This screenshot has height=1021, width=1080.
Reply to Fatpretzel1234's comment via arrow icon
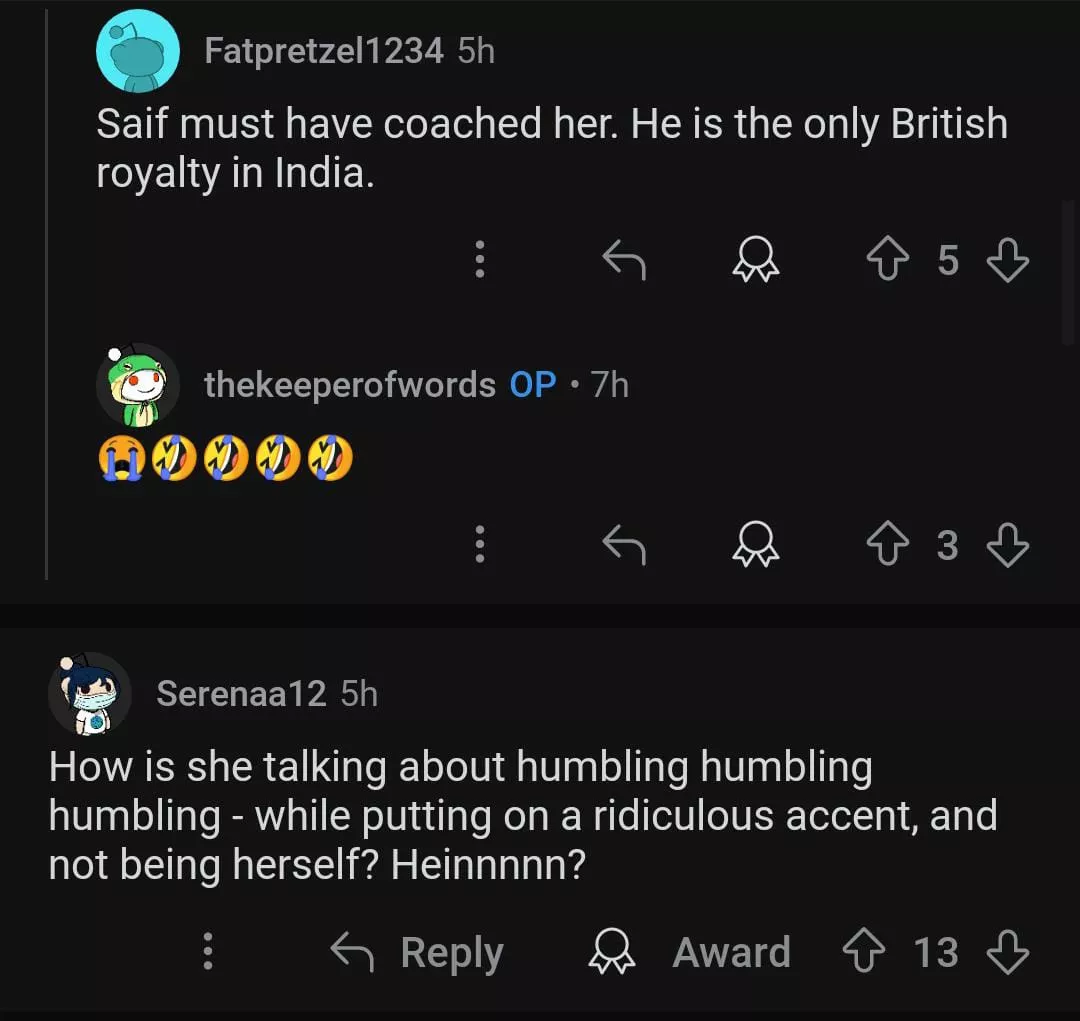click(x=624, y=260)
